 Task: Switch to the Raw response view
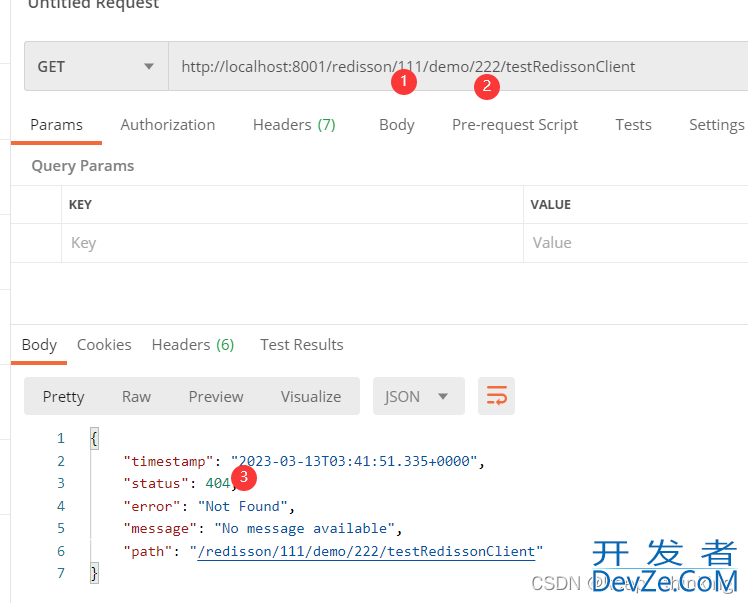[136, 396]
